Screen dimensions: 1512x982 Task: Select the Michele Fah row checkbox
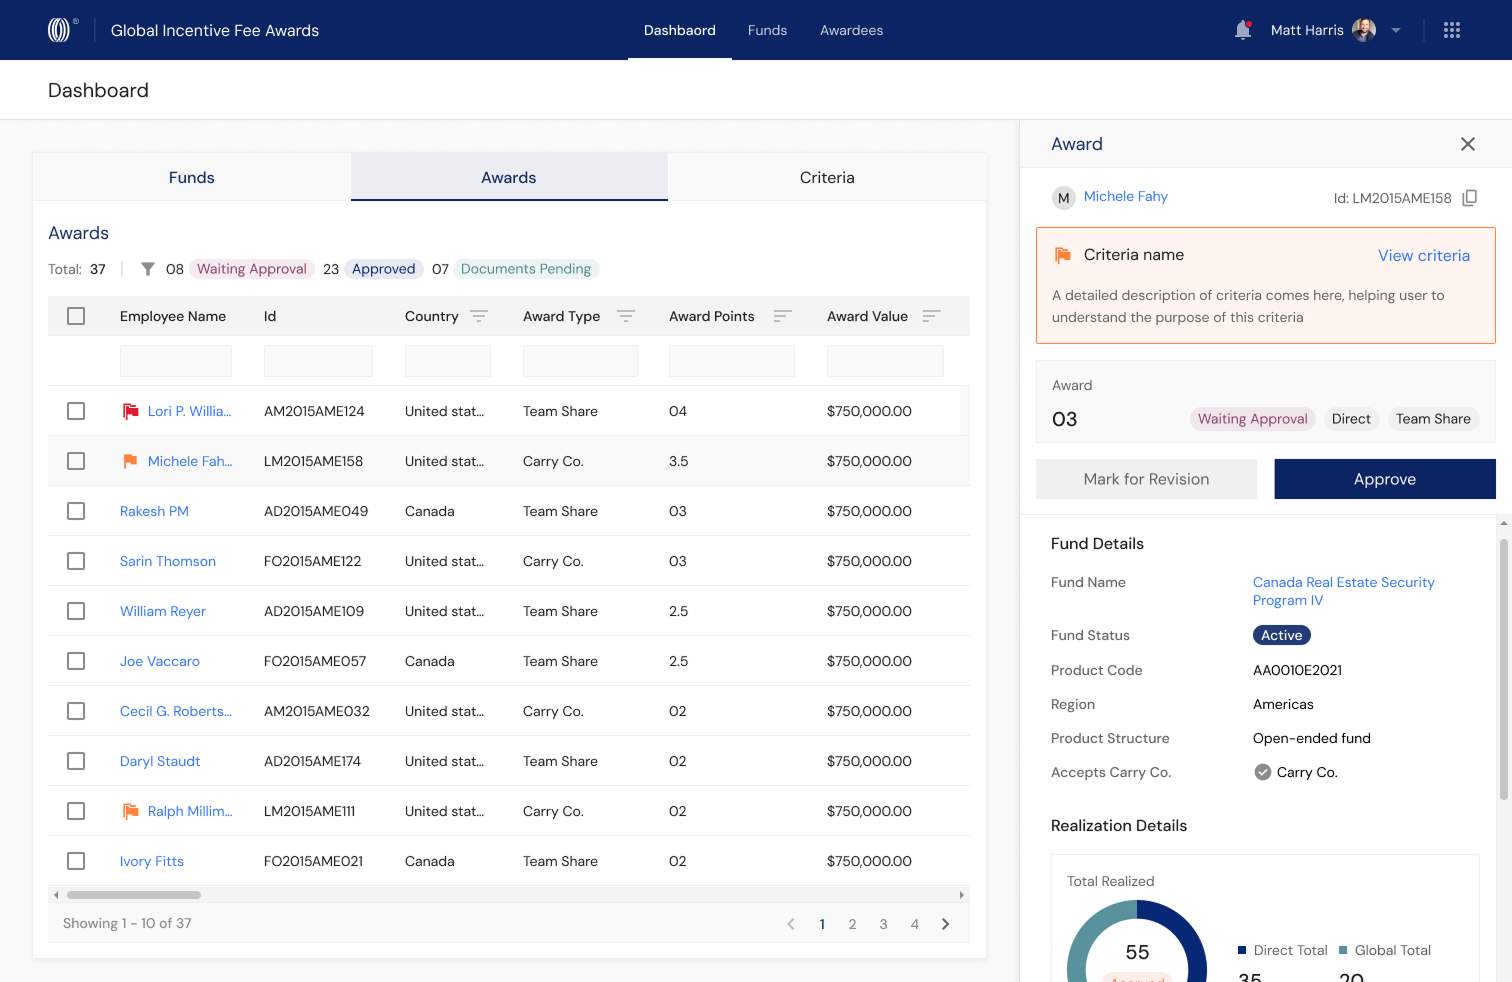click(76, 461)
